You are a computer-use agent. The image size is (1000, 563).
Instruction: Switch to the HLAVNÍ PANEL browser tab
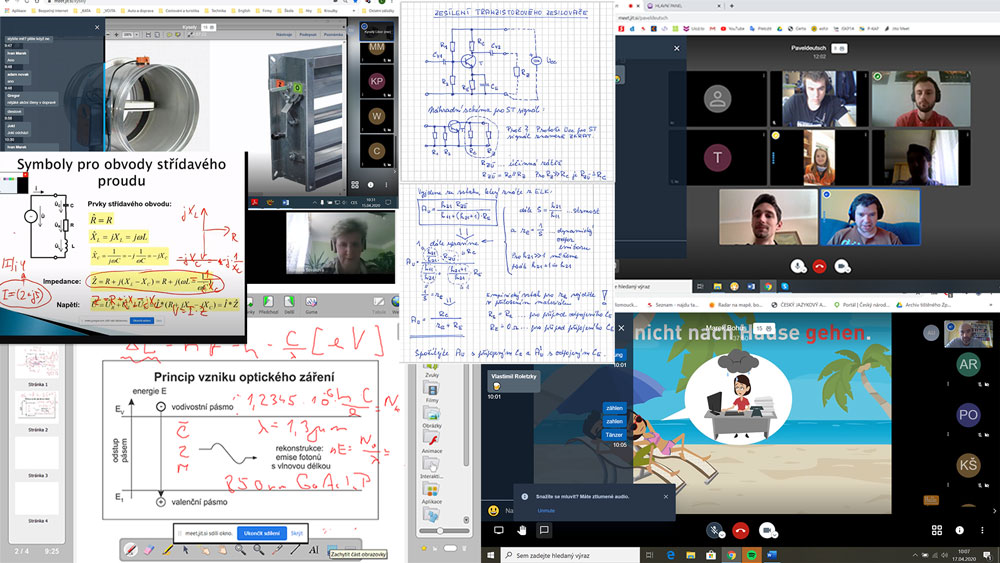tap(682, 6)
